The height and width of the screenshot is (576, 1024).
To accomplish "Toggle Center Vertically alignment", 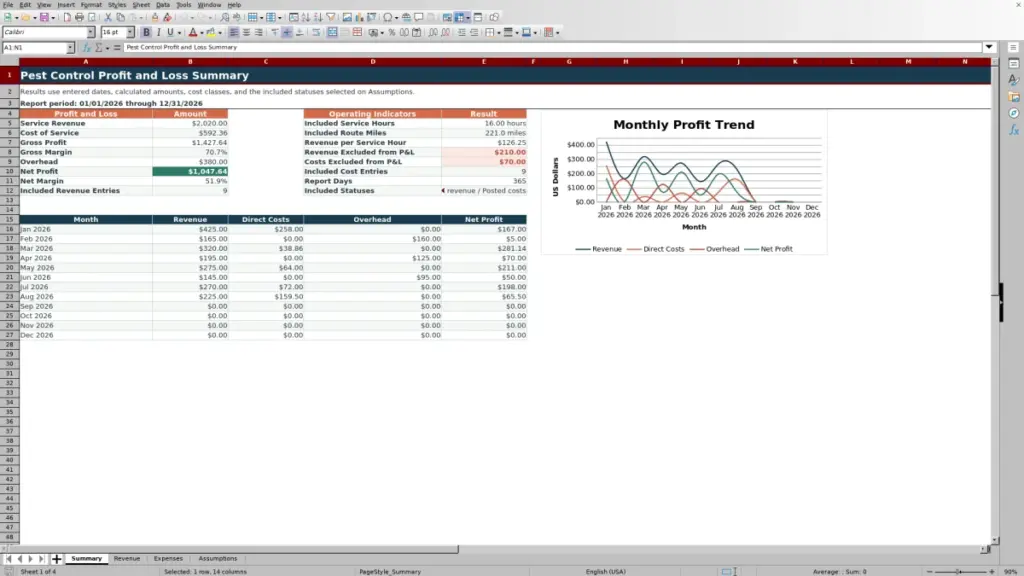I will (x=287, y=33).
